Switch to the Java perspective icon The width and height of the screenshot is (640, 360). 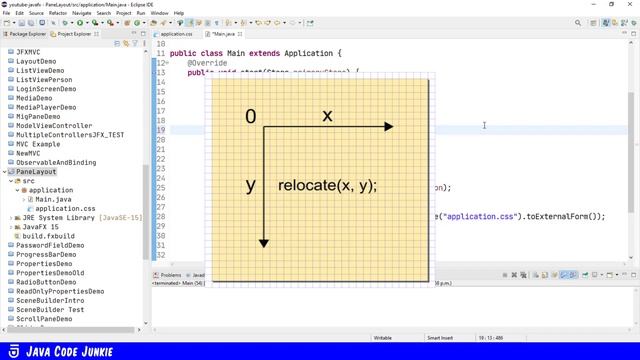pos(606,23)
